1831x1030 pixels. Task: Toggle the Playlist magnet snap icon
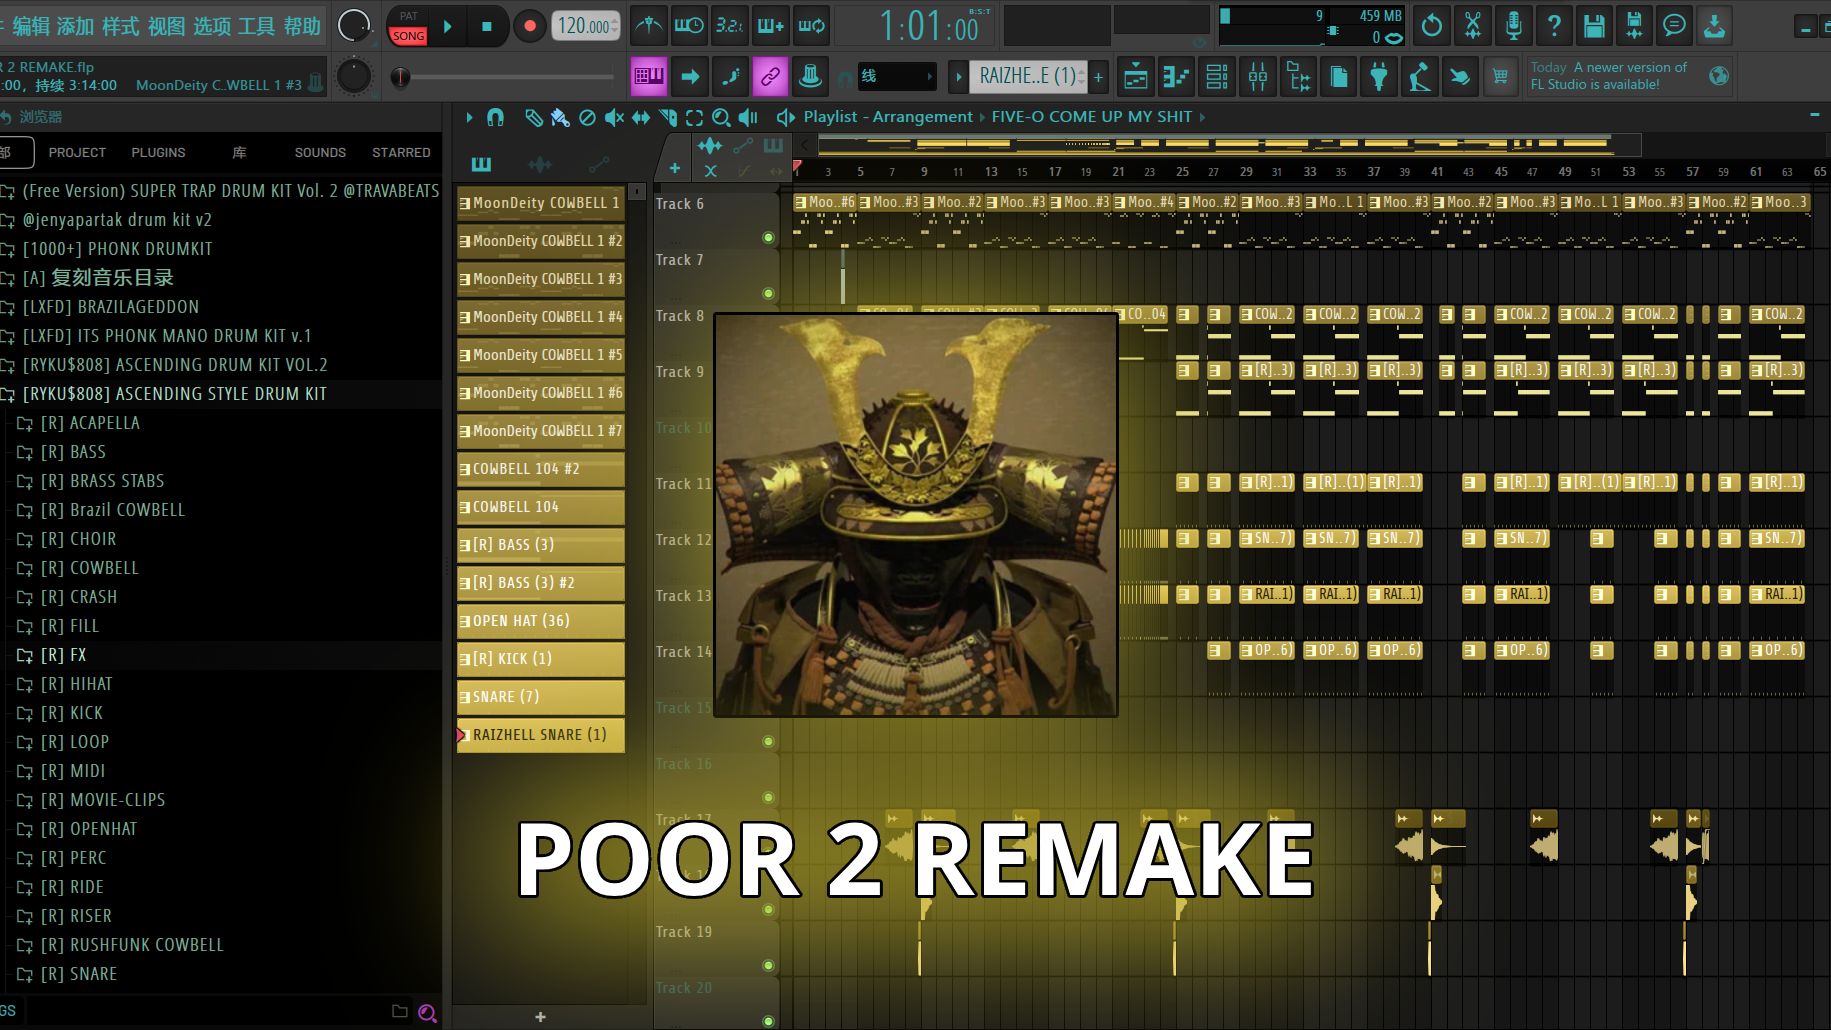tap(495, 117)
